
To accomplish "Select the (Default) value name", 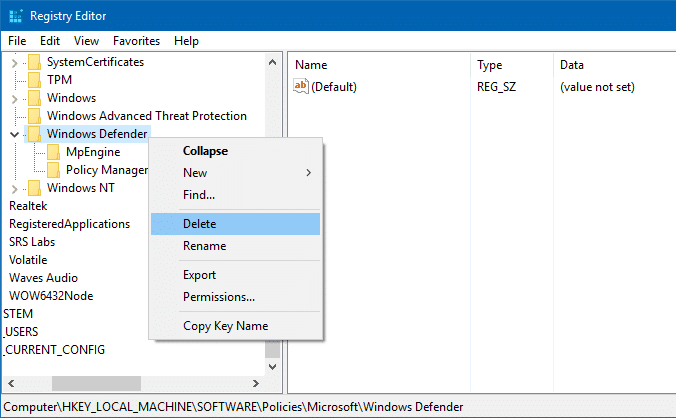I will tap(334, 87).
